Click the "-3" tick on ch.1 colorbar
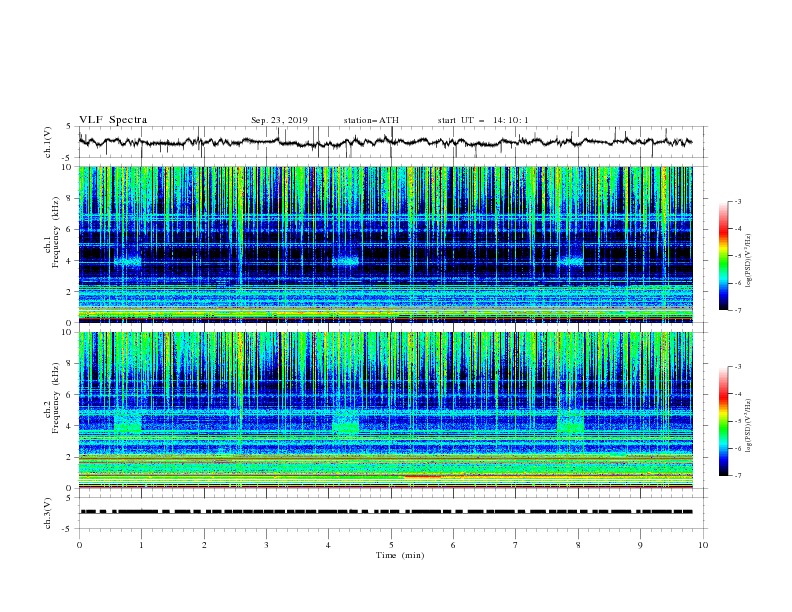 coord(738,201)
